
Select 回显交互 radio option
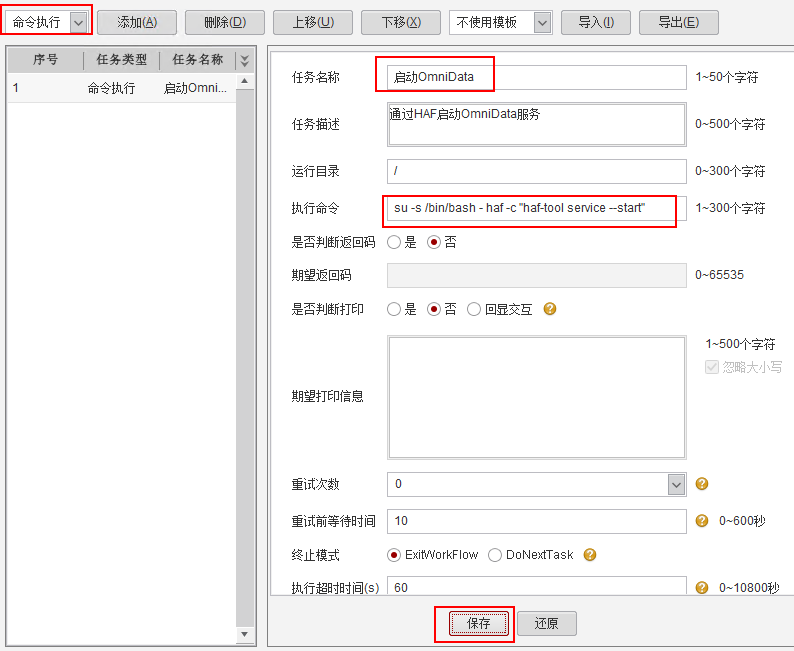coord(473,309)
